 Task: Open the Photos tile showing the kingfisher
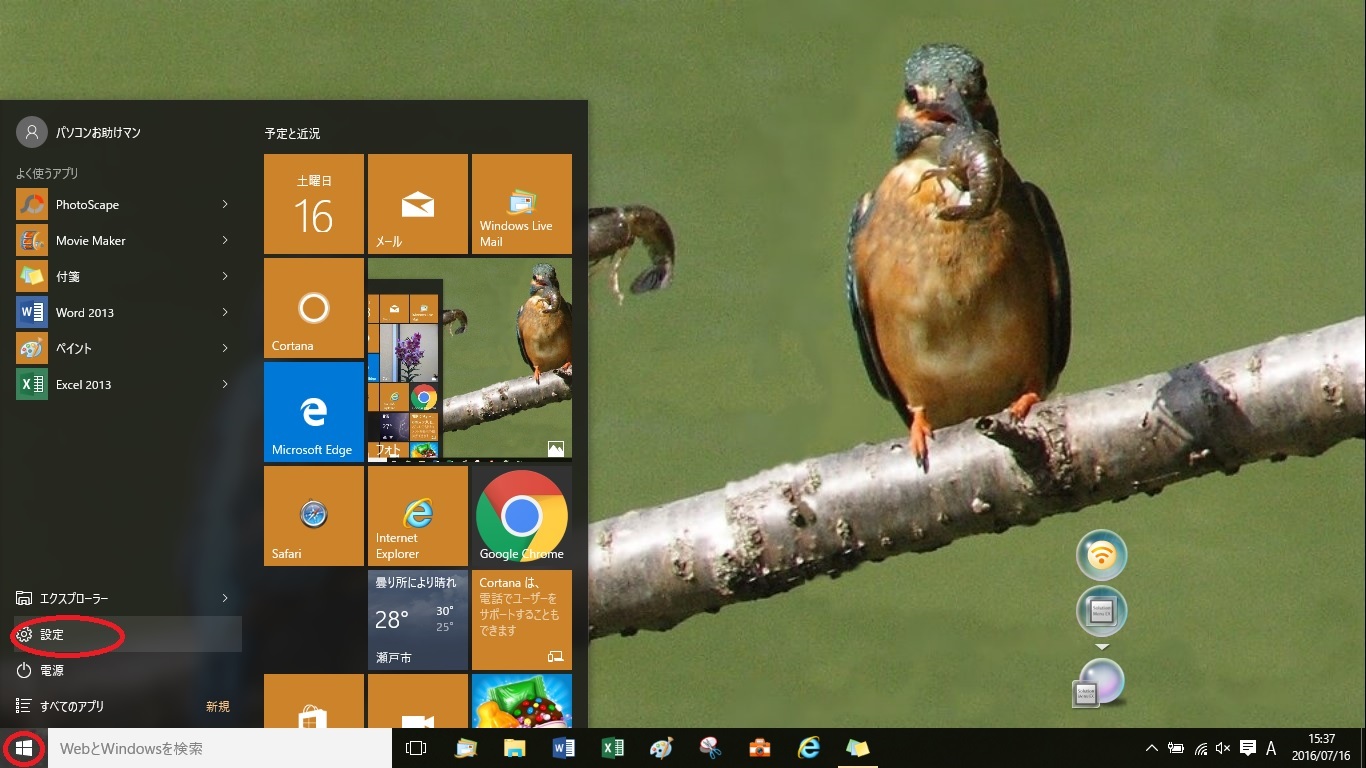[470, 360]
